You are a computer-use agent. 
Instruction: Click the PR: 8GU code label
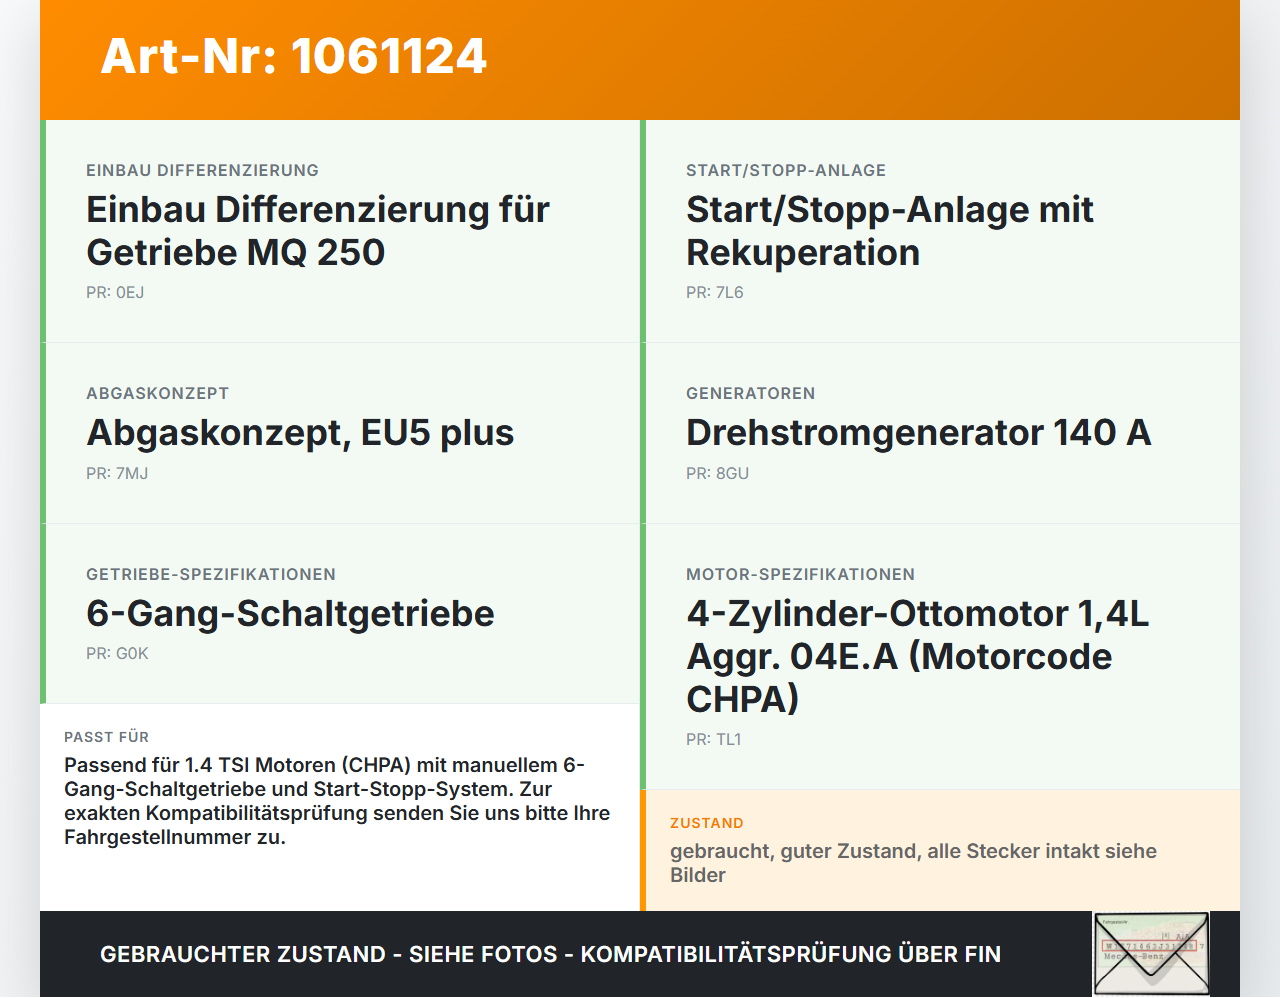pos(717,474)
